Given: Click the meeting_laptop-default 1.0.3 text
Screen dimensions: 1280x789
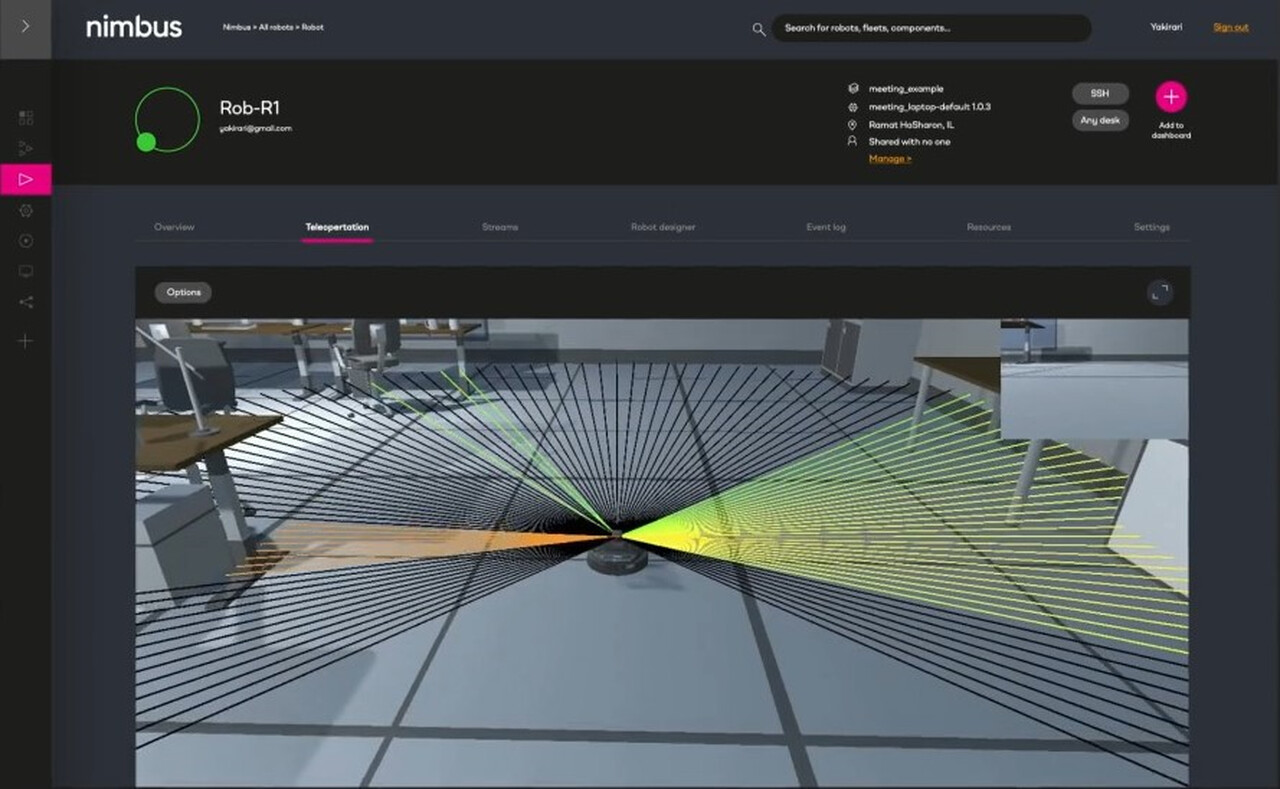Looking at the screenshot, I should [930, 106].
